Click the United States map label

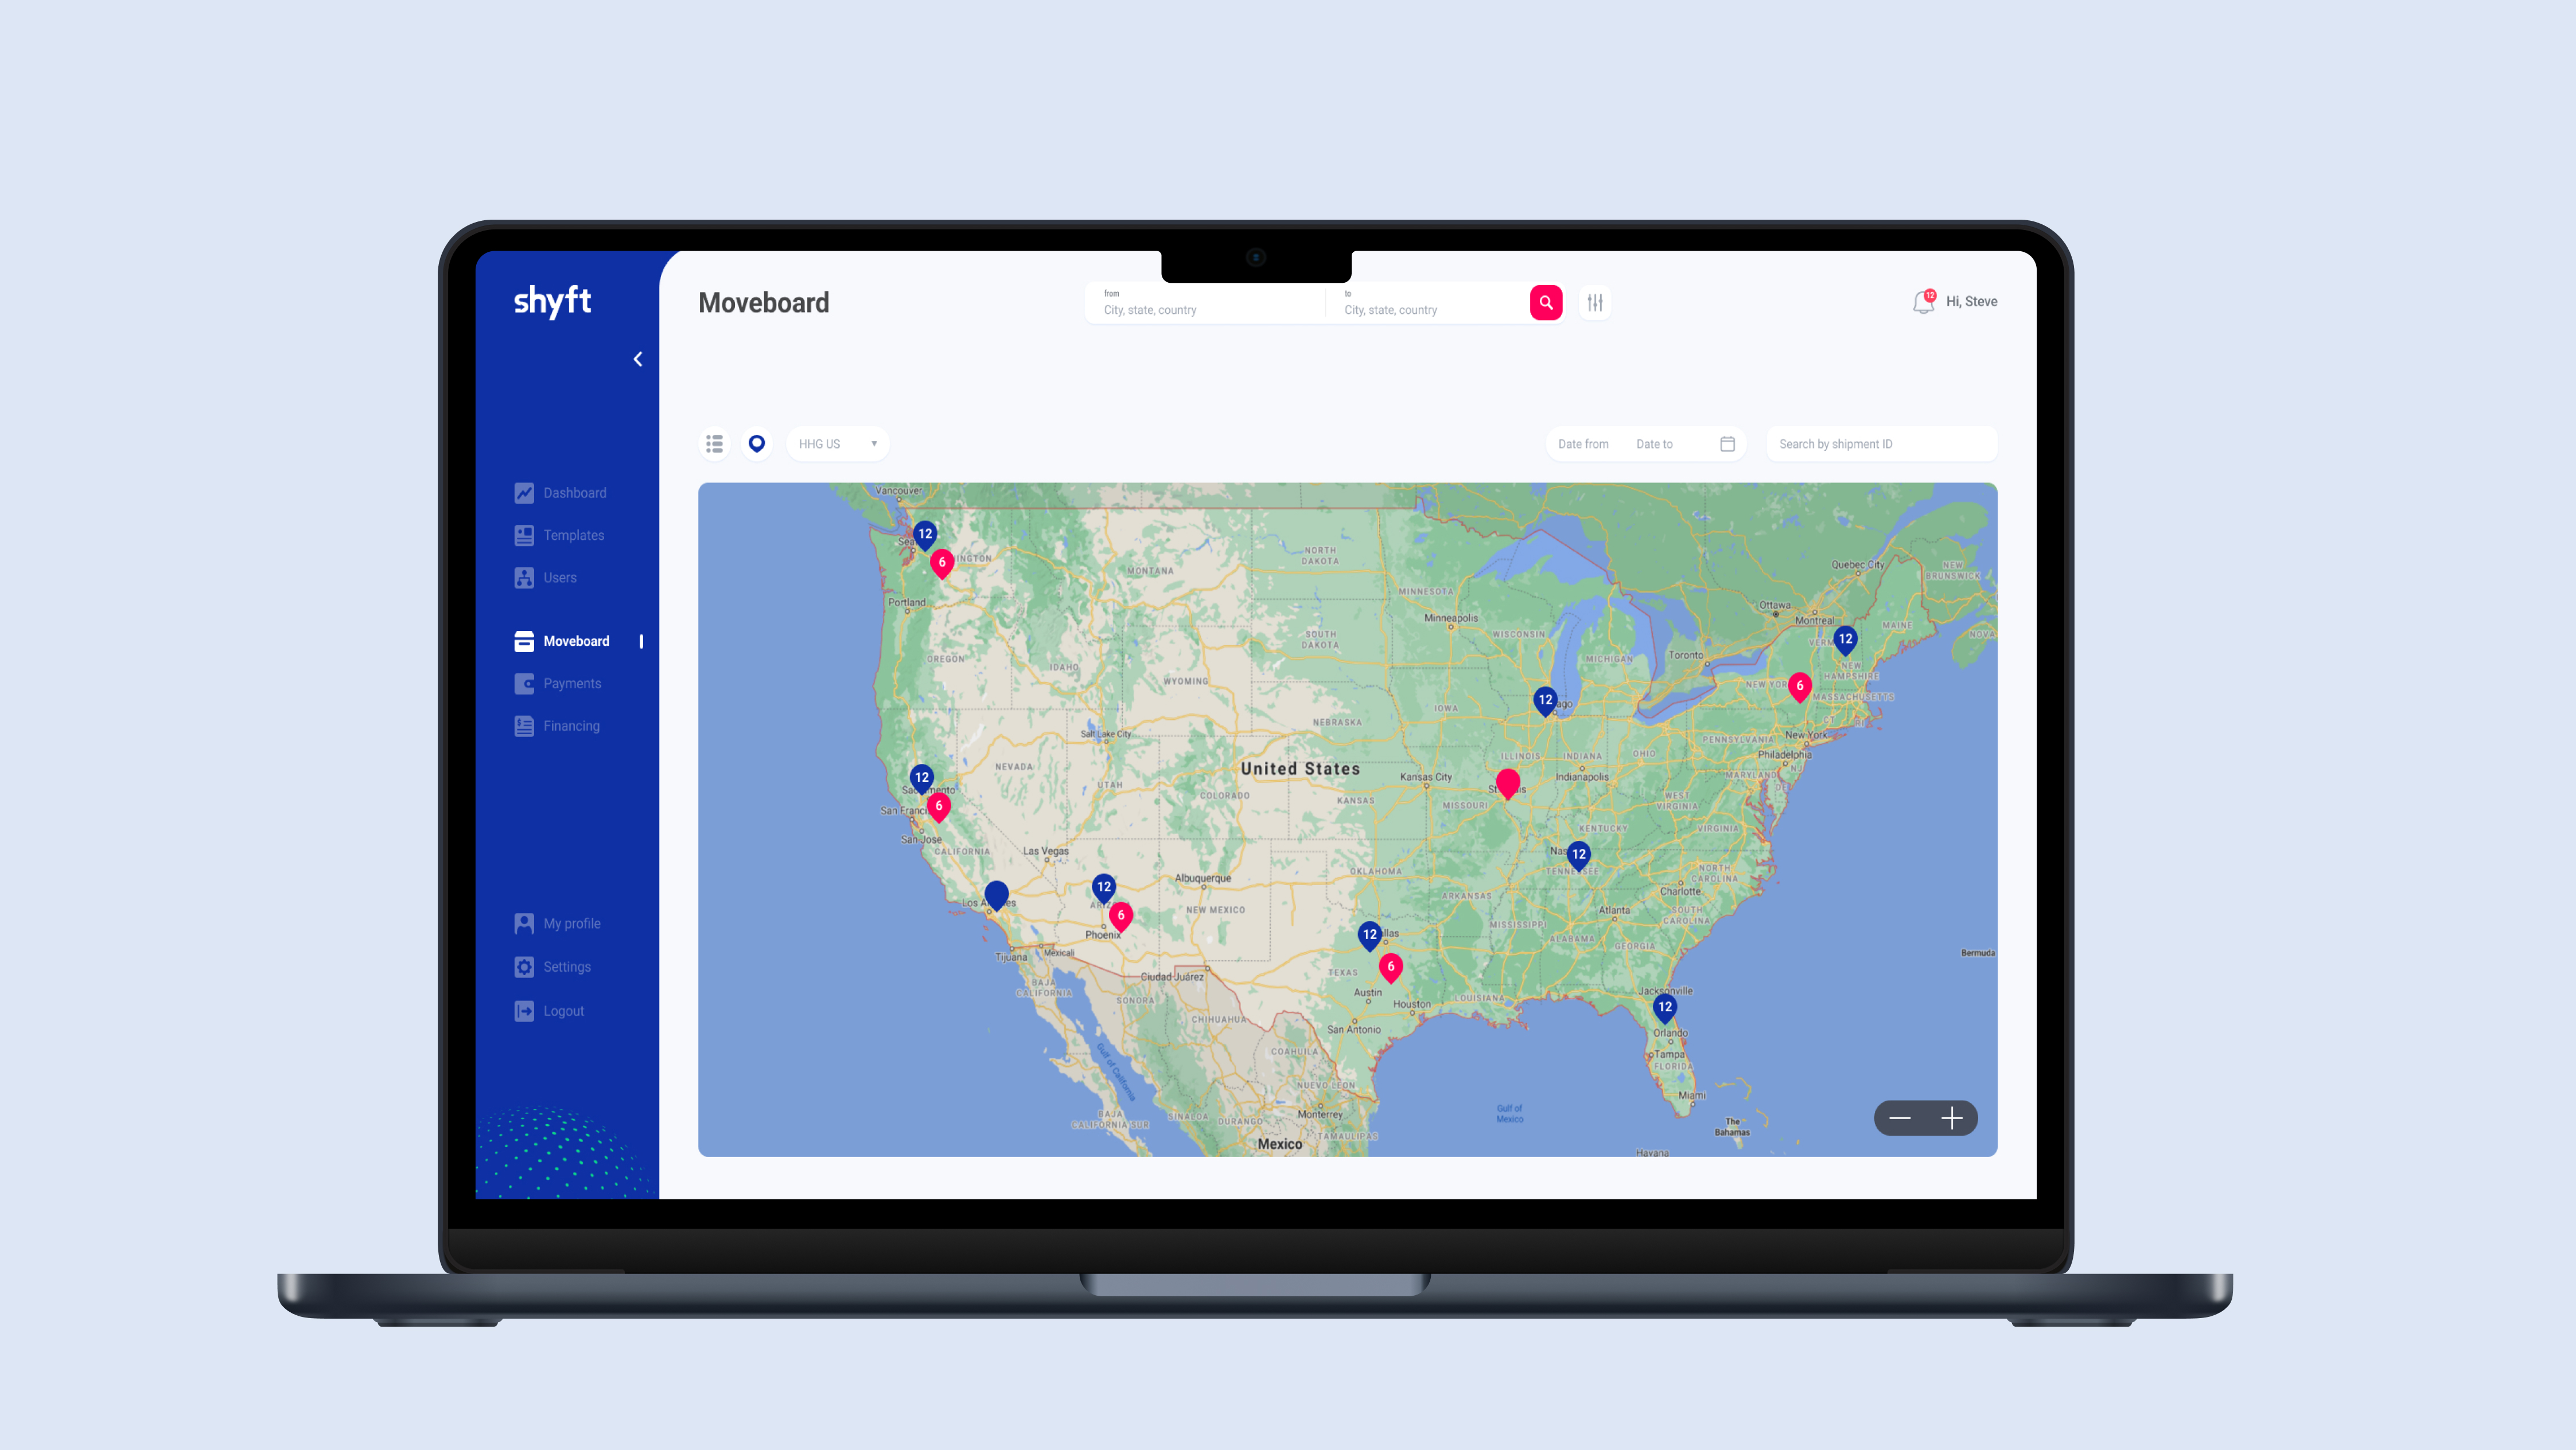(x=1300, y=769)
